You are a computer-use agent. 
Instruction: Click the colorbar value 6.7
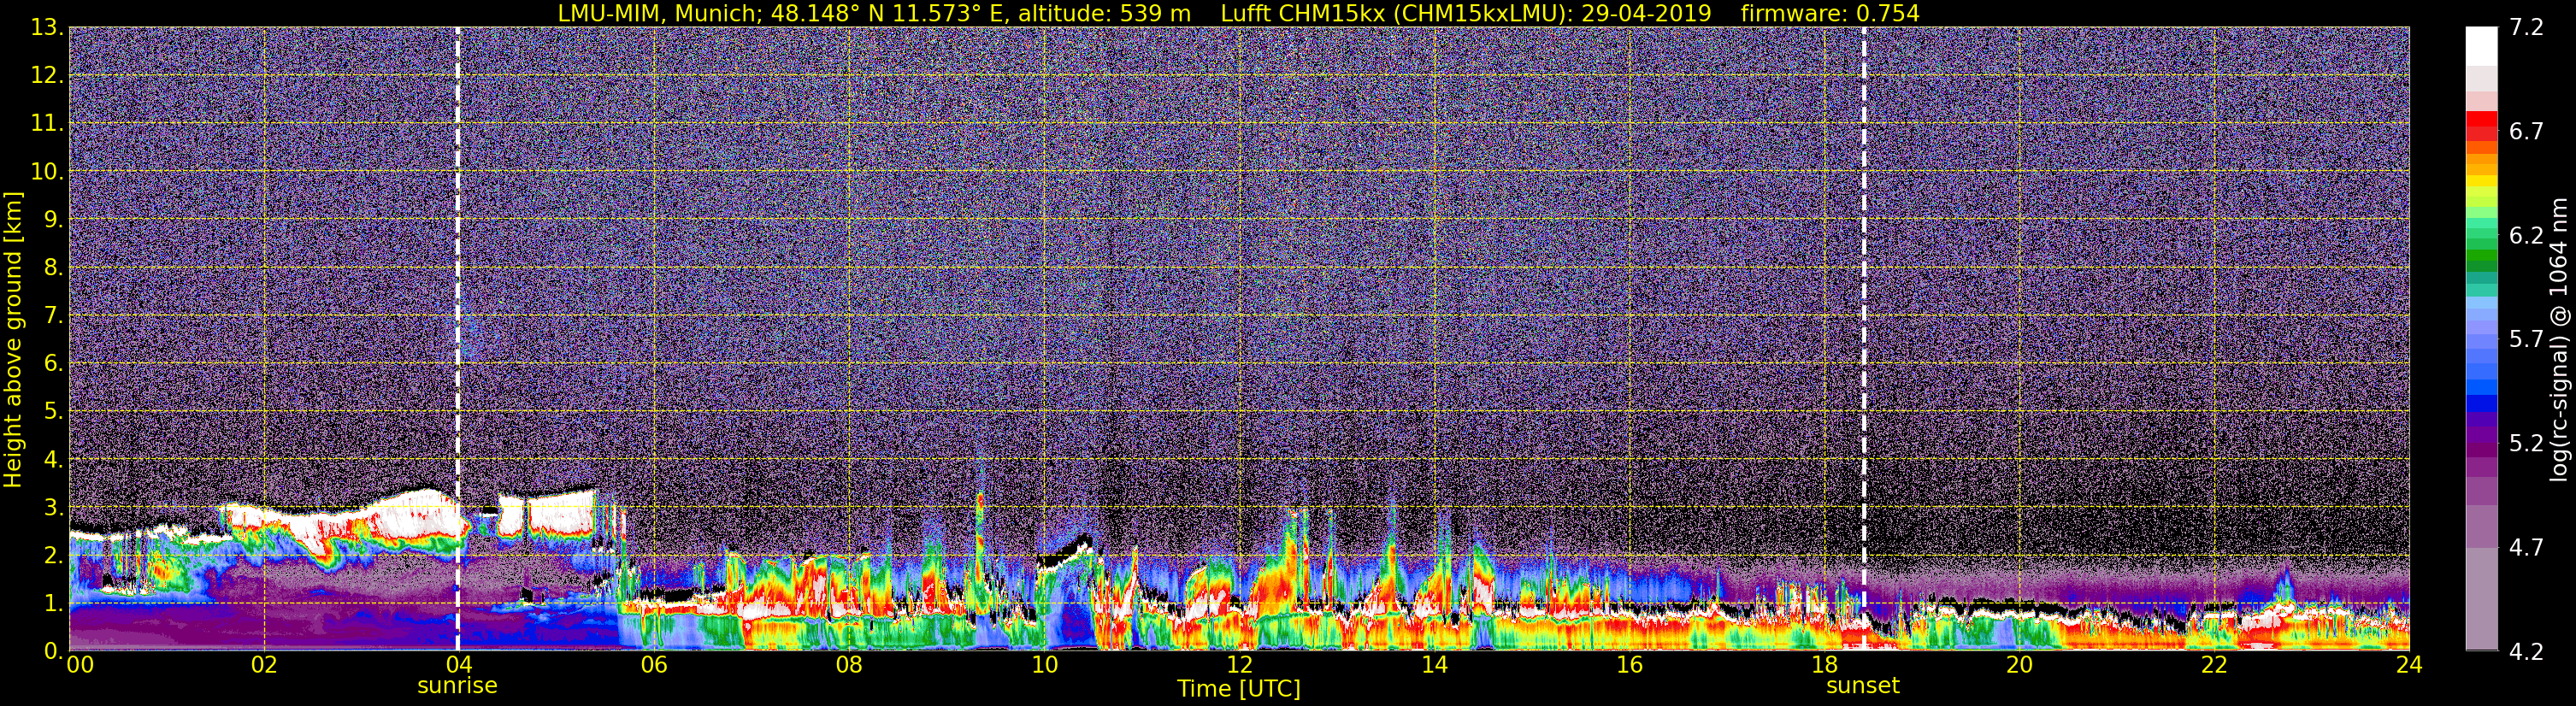point(2526,131)
